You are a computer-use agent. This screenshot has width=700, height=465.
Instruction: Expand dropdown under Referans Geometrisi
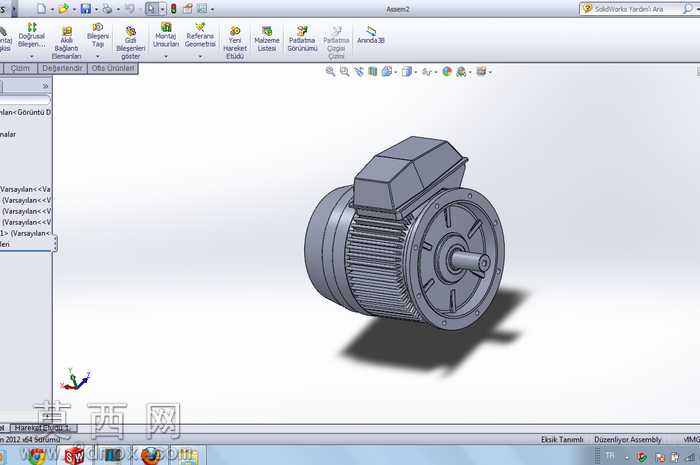[200, 57]
